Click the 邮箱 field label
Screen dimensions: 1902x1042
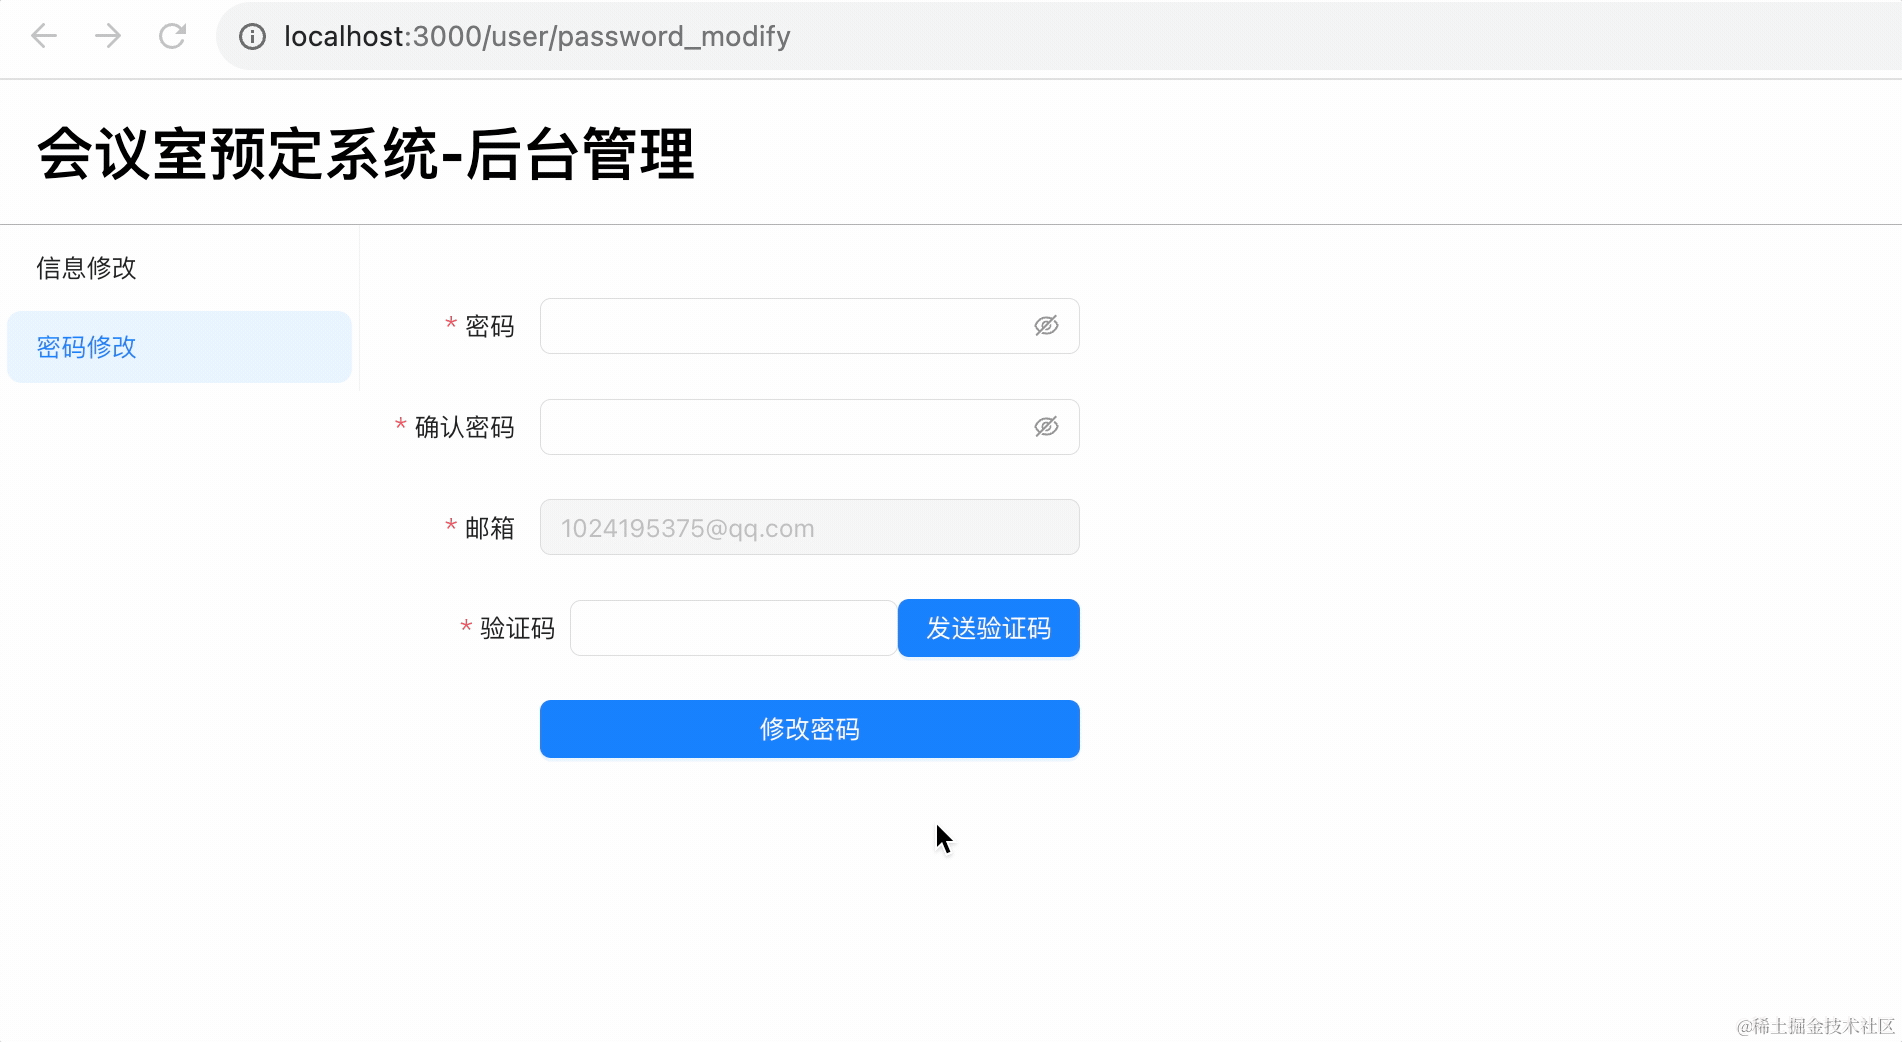coord(489,528)
